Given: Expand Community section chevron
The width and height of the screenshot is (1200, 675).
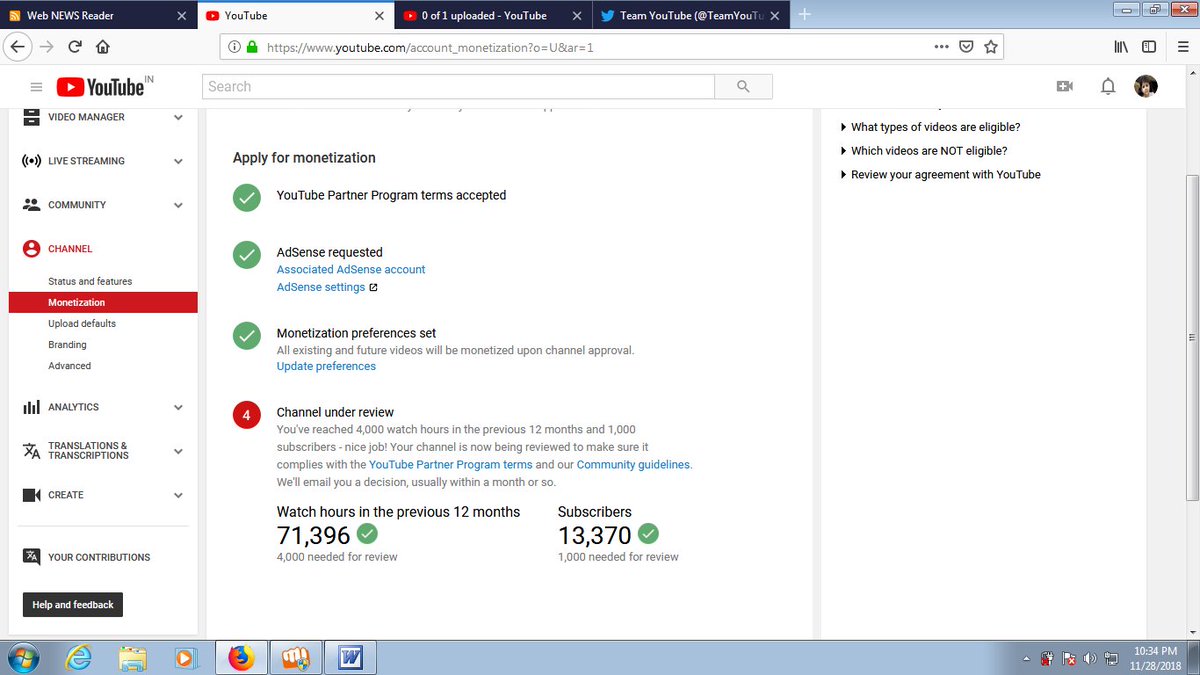Looking at the screenshot, I should tap(178, 205).
